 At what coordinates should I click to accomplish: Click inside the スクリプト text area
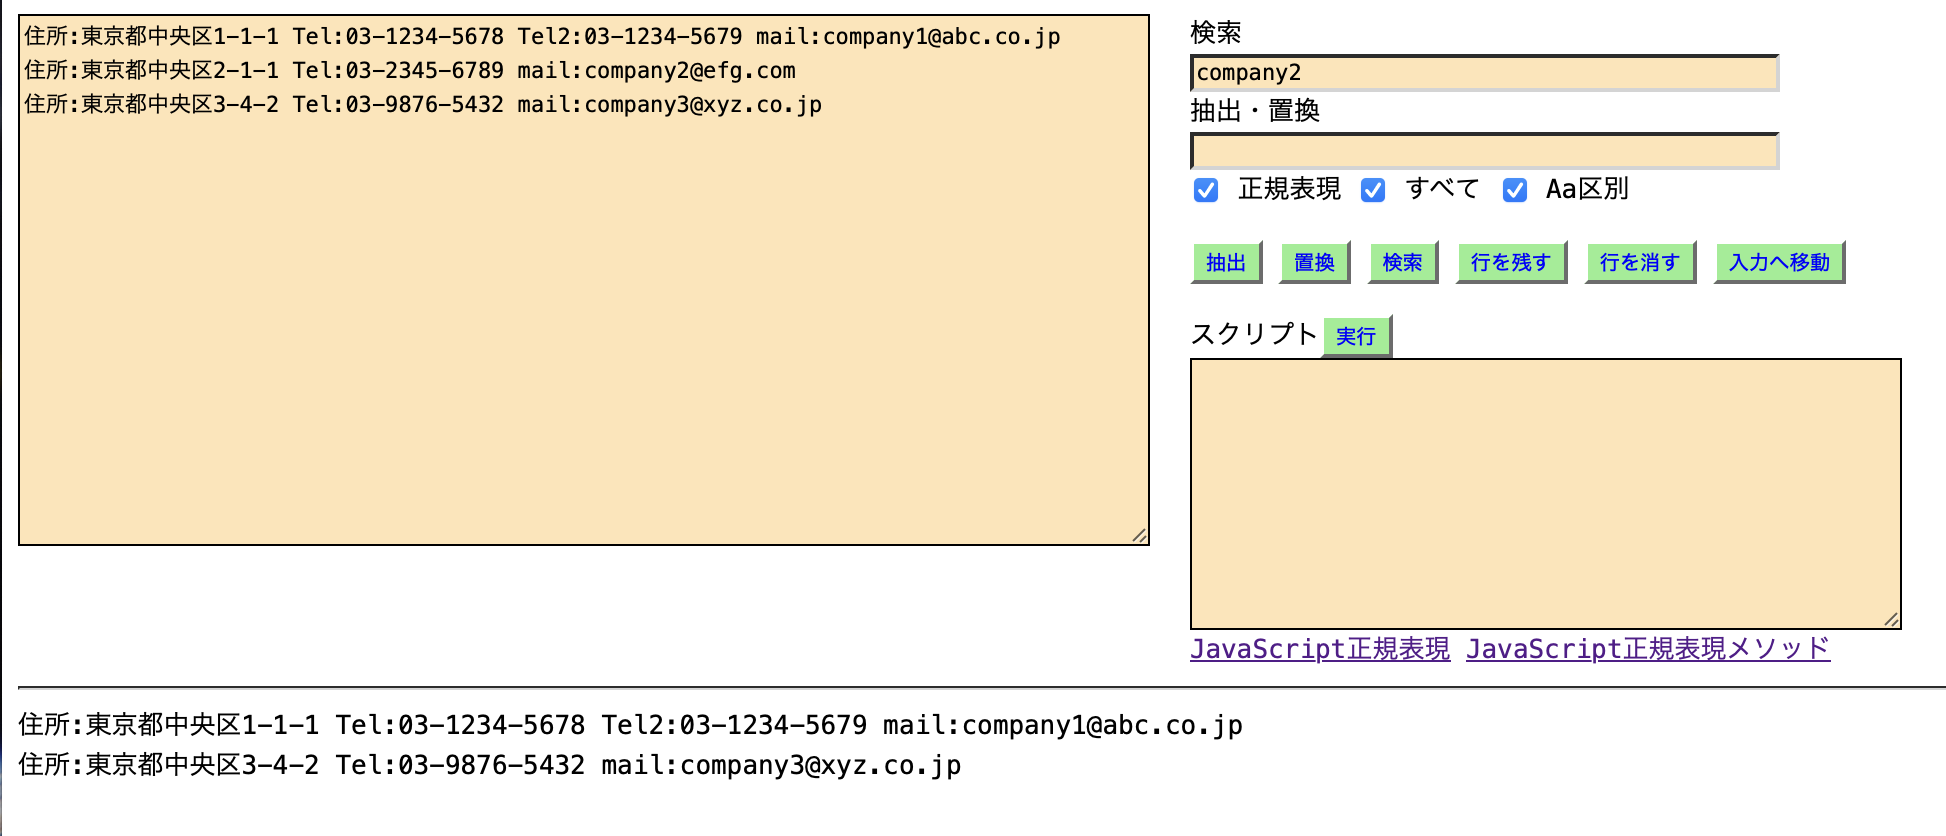(x=1545, y=494)
